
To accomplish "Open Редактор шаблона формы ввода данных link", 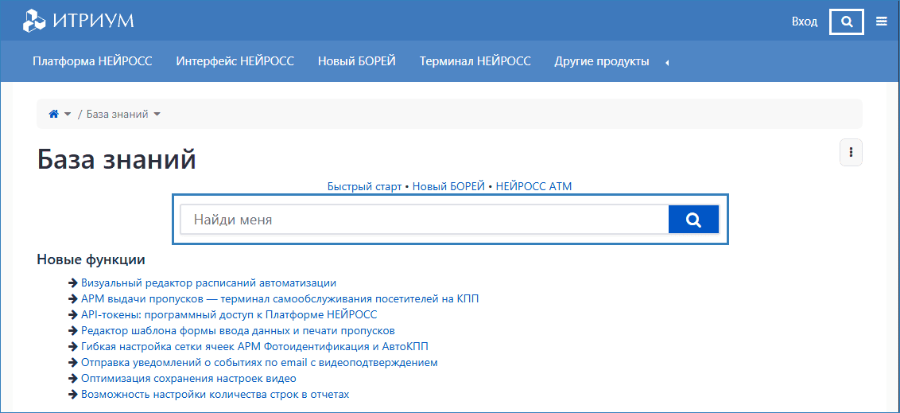I will [x=238, y=331].
